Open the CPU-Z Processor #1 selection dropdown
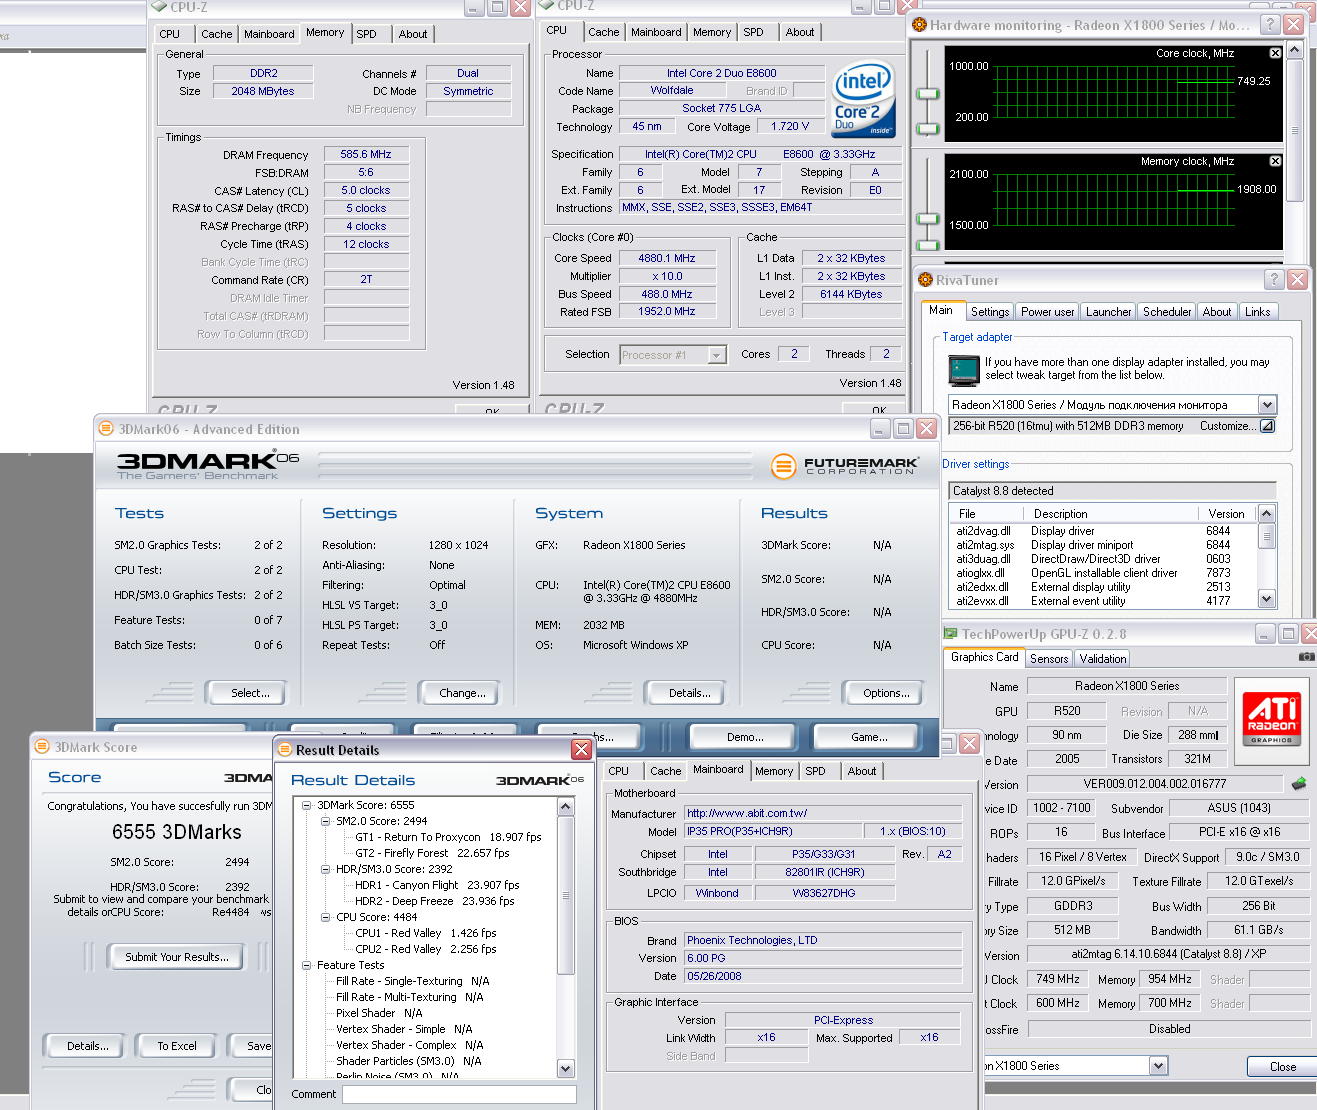 point(716,355)
